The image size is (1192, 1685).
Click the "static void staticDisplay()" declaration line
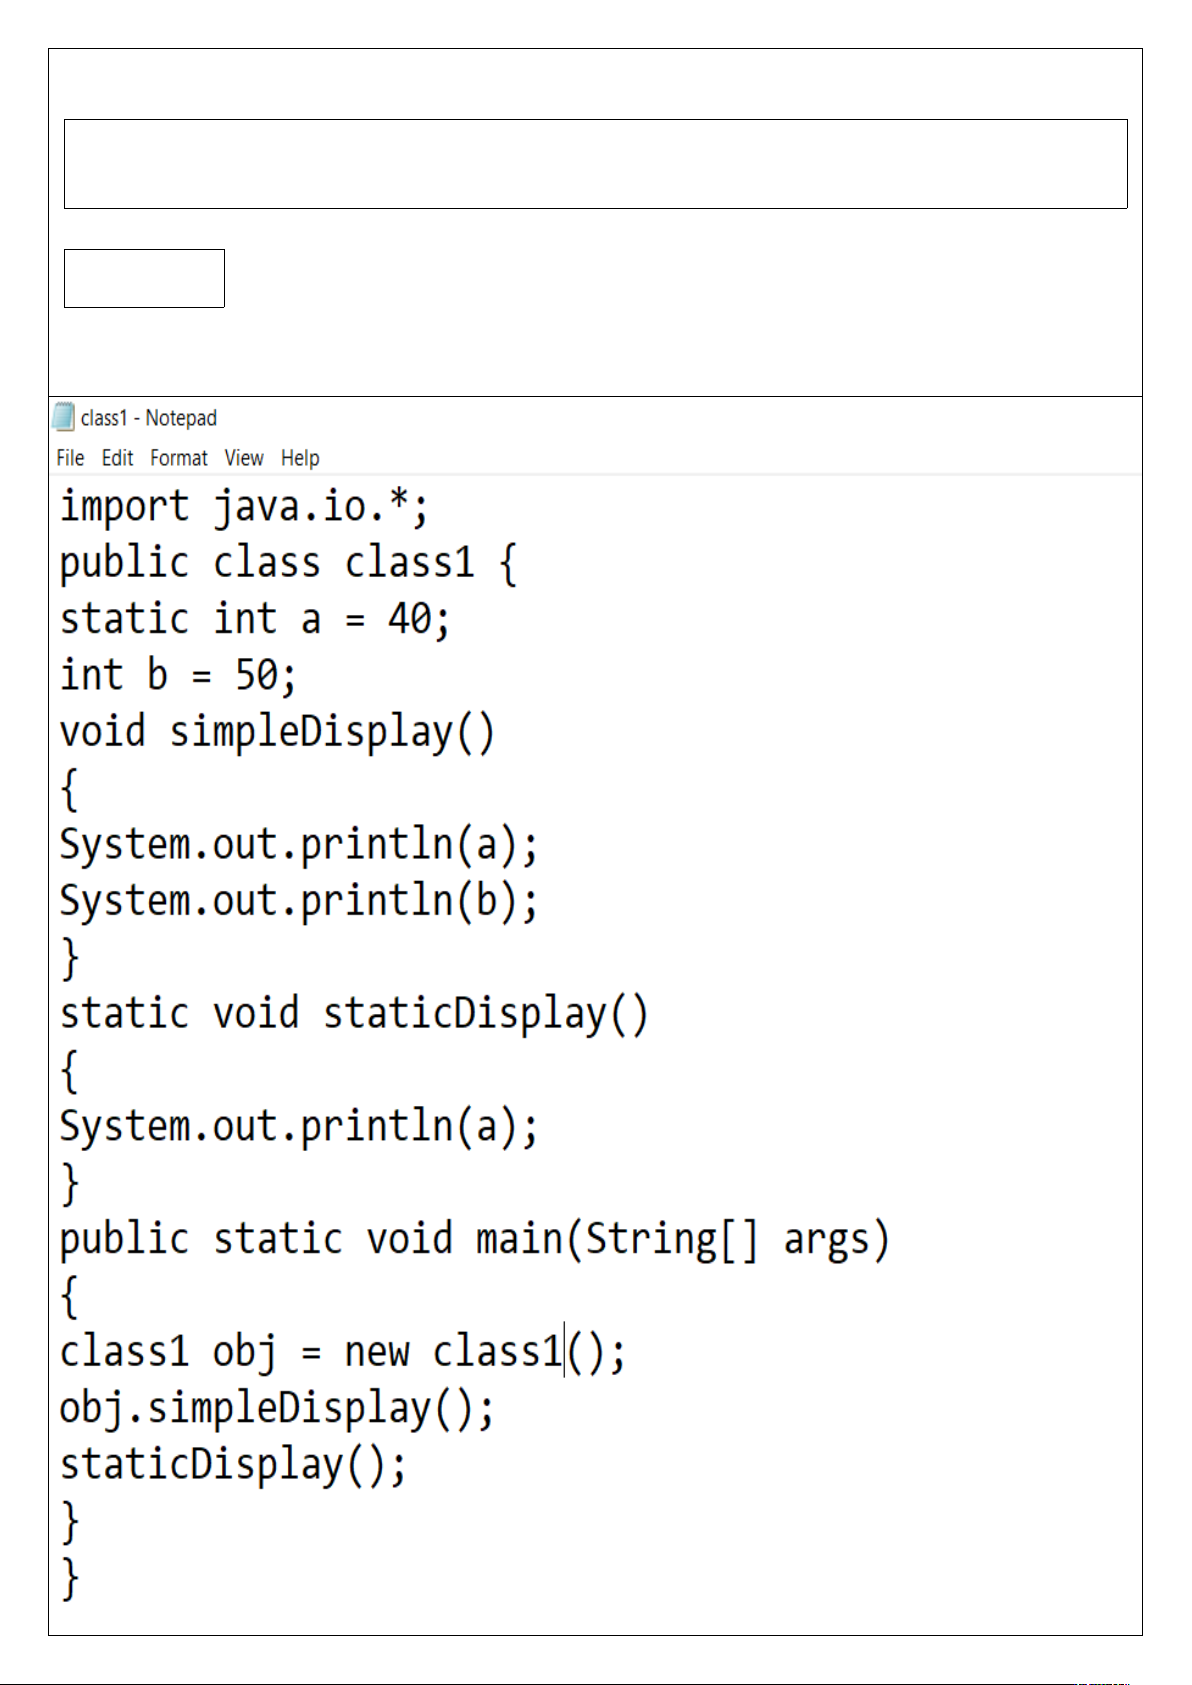pyautogui.click(x=354, y=1014)
